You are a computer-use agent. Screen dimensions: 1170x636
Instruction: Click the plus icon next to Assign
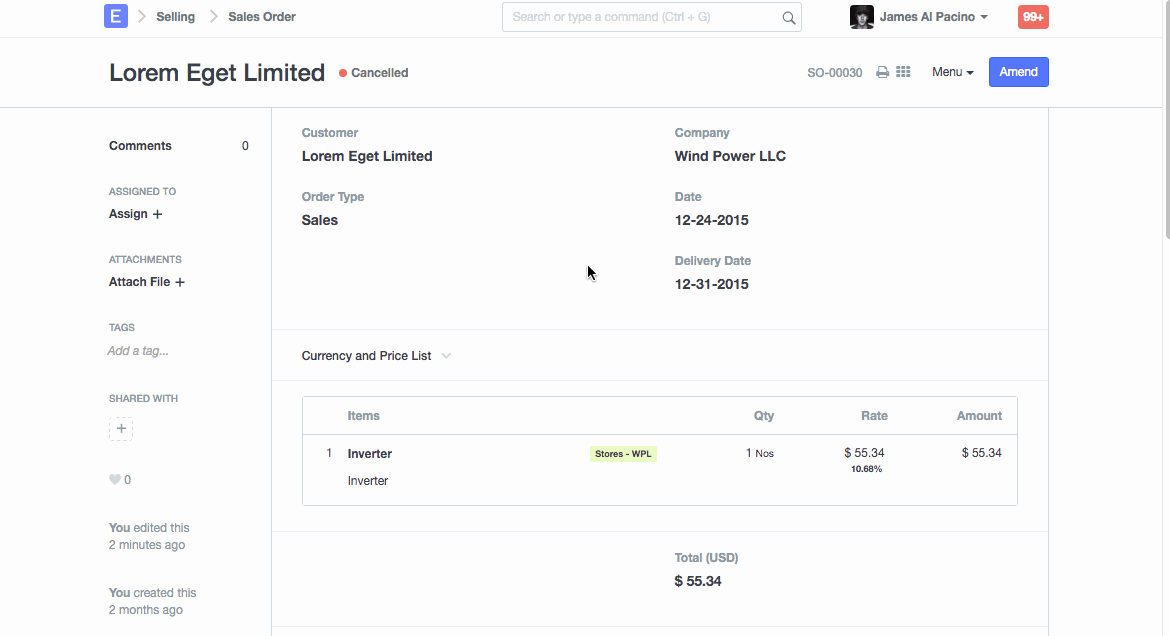pos(157,214)
